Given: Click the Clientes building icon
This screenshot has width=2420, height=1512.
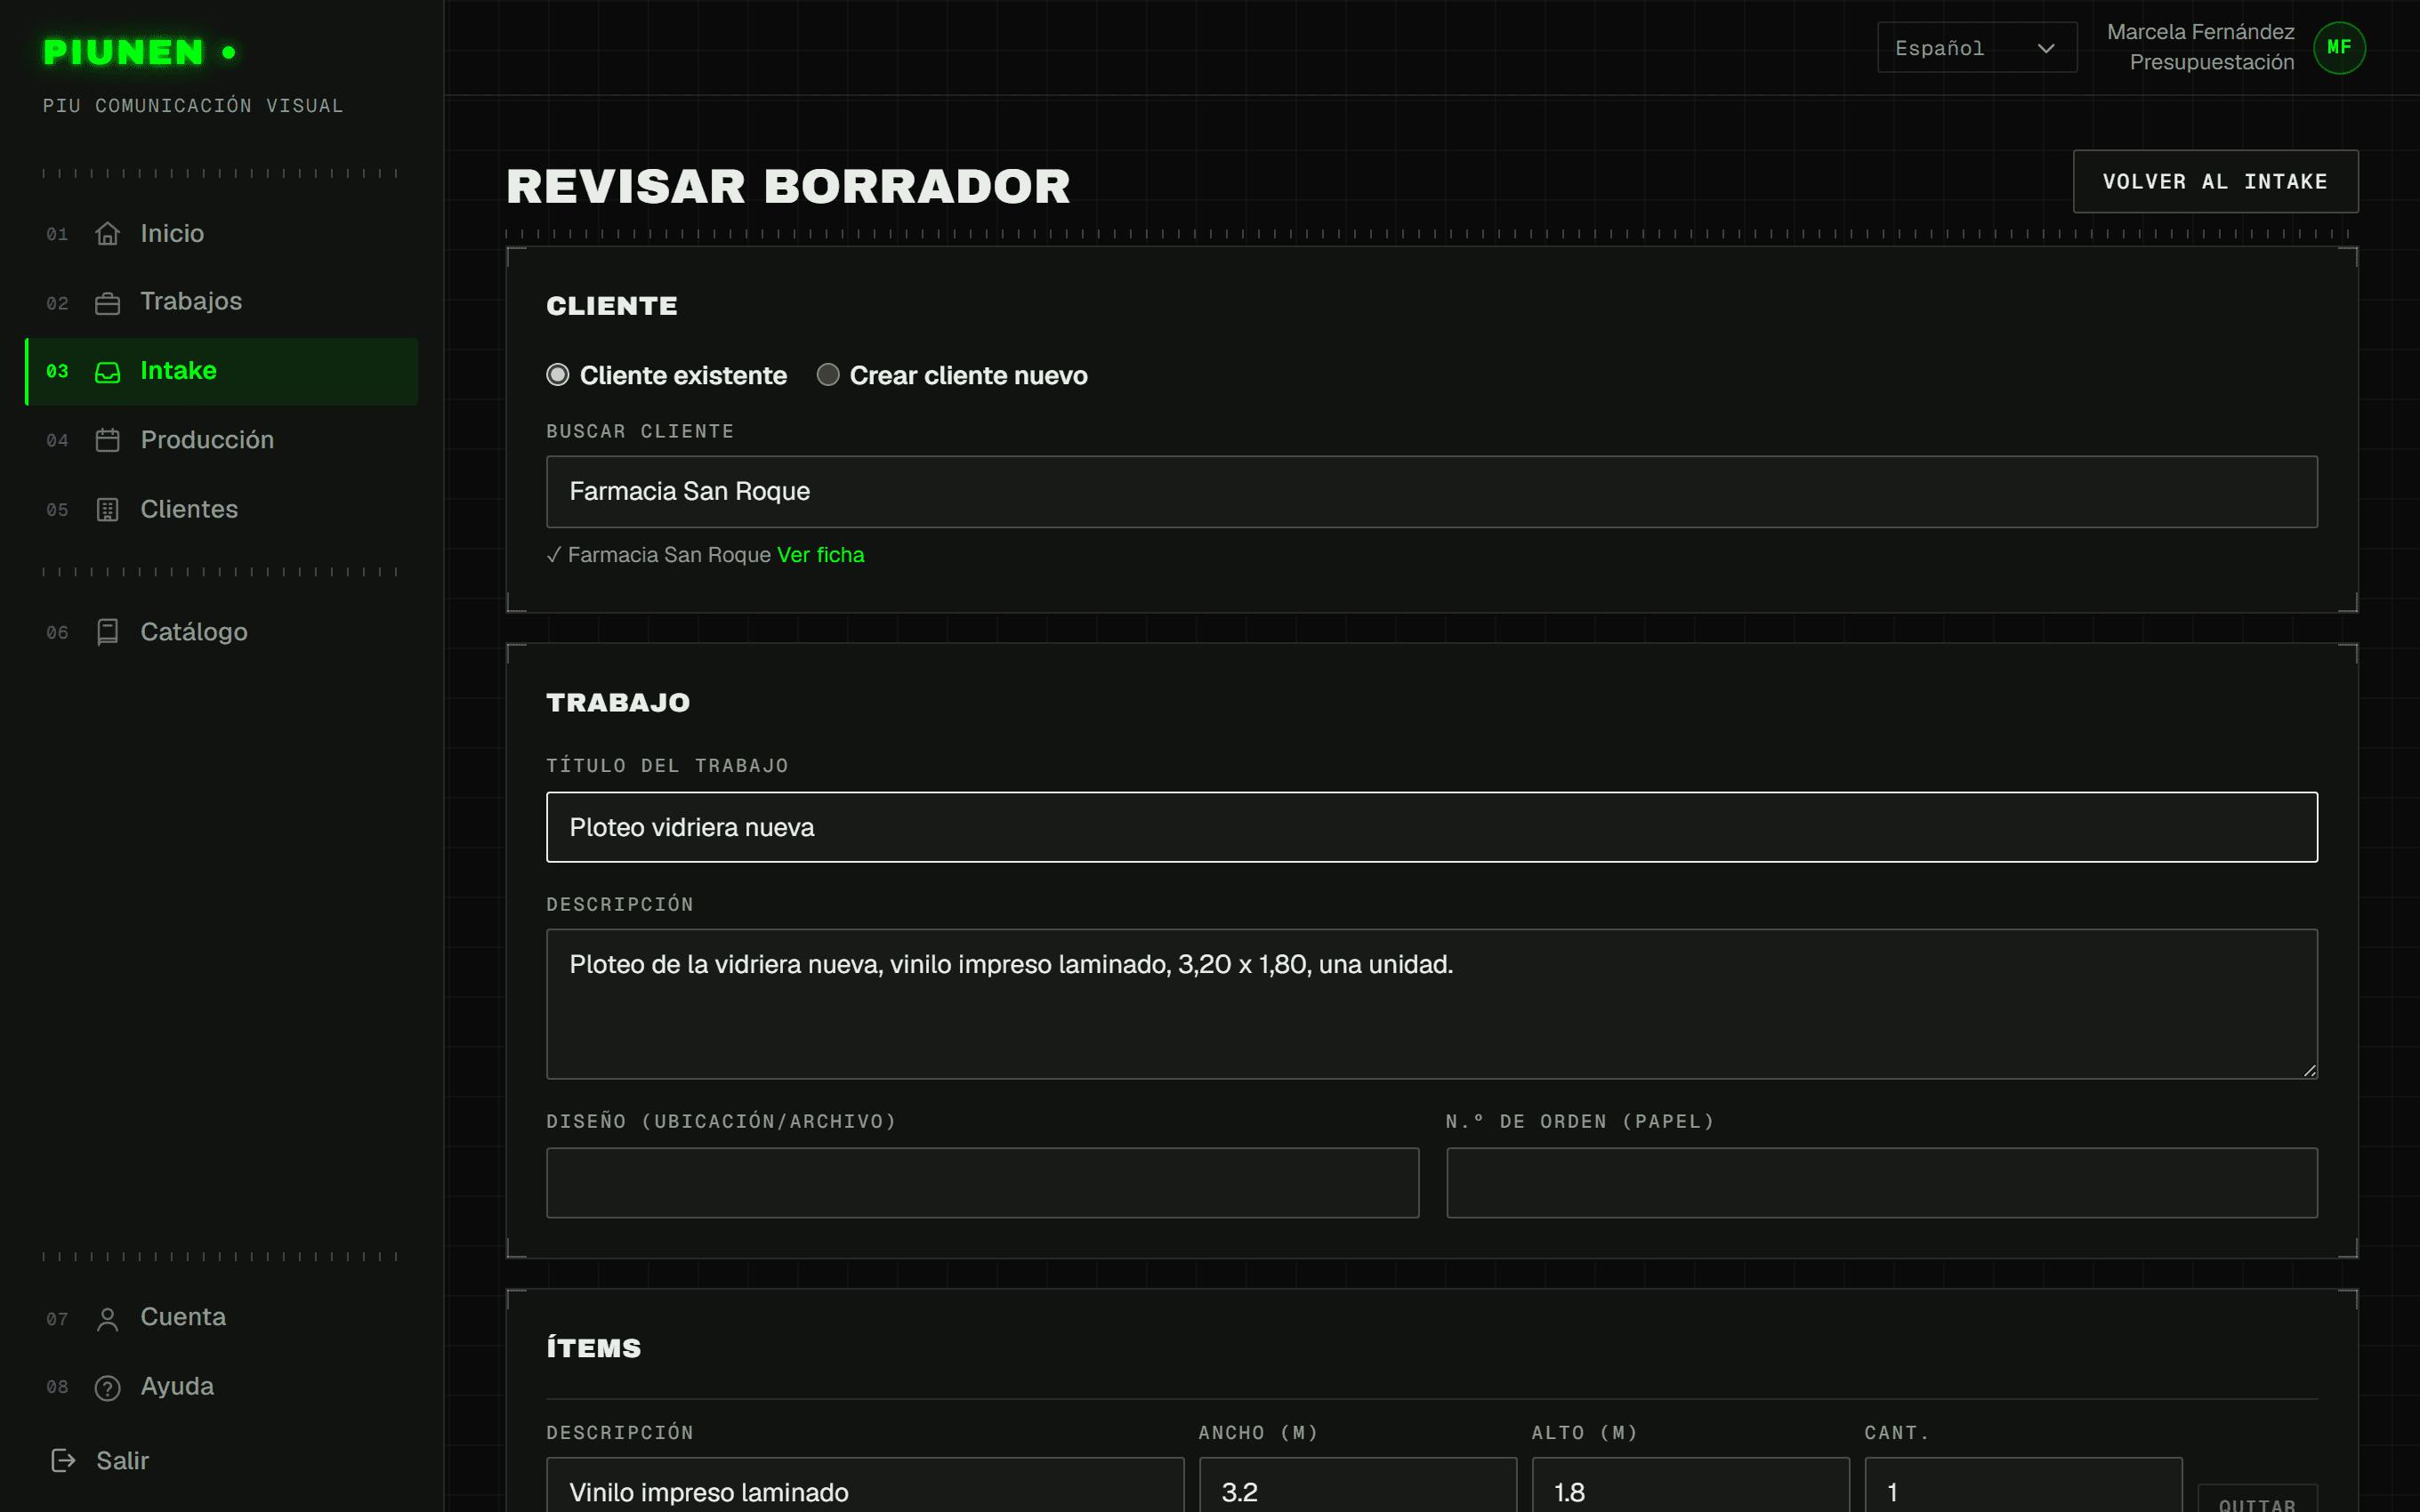Looking at the screenshot, I should [x=107, y=510].
